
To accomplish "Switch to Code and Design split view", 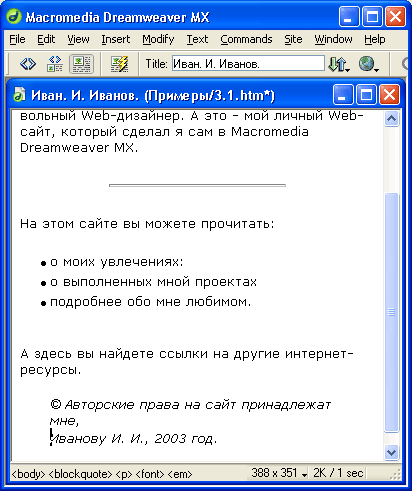I will pyautogui.click(x=55, y=63).
